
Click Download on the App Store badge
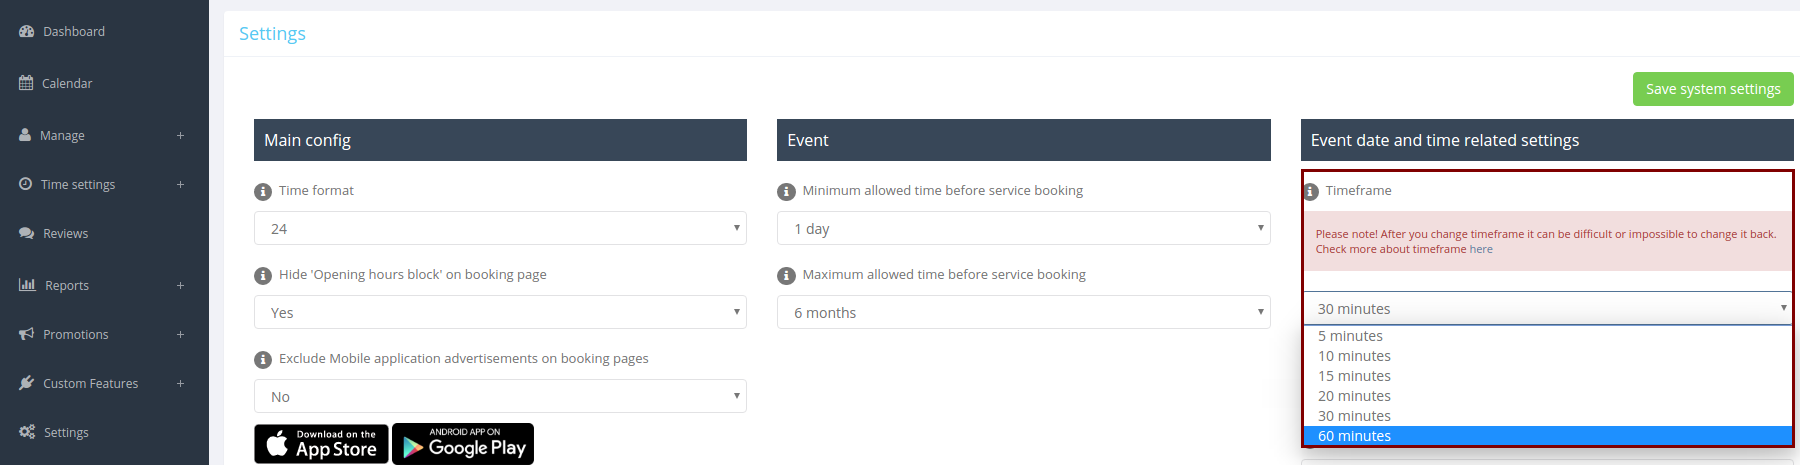point(321,444)
